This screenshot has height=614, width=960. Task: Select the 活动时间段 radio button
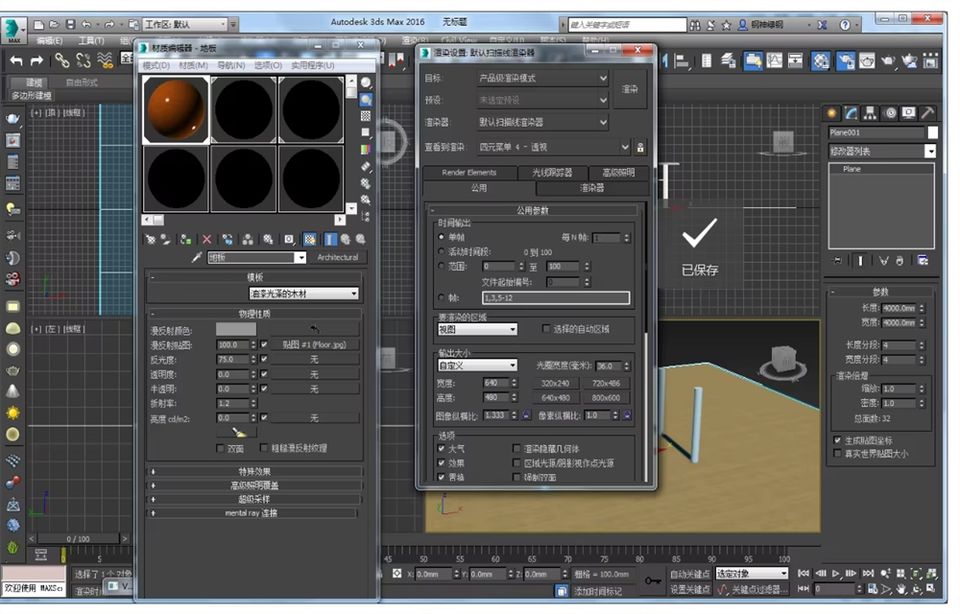click(x=442, y=252)
